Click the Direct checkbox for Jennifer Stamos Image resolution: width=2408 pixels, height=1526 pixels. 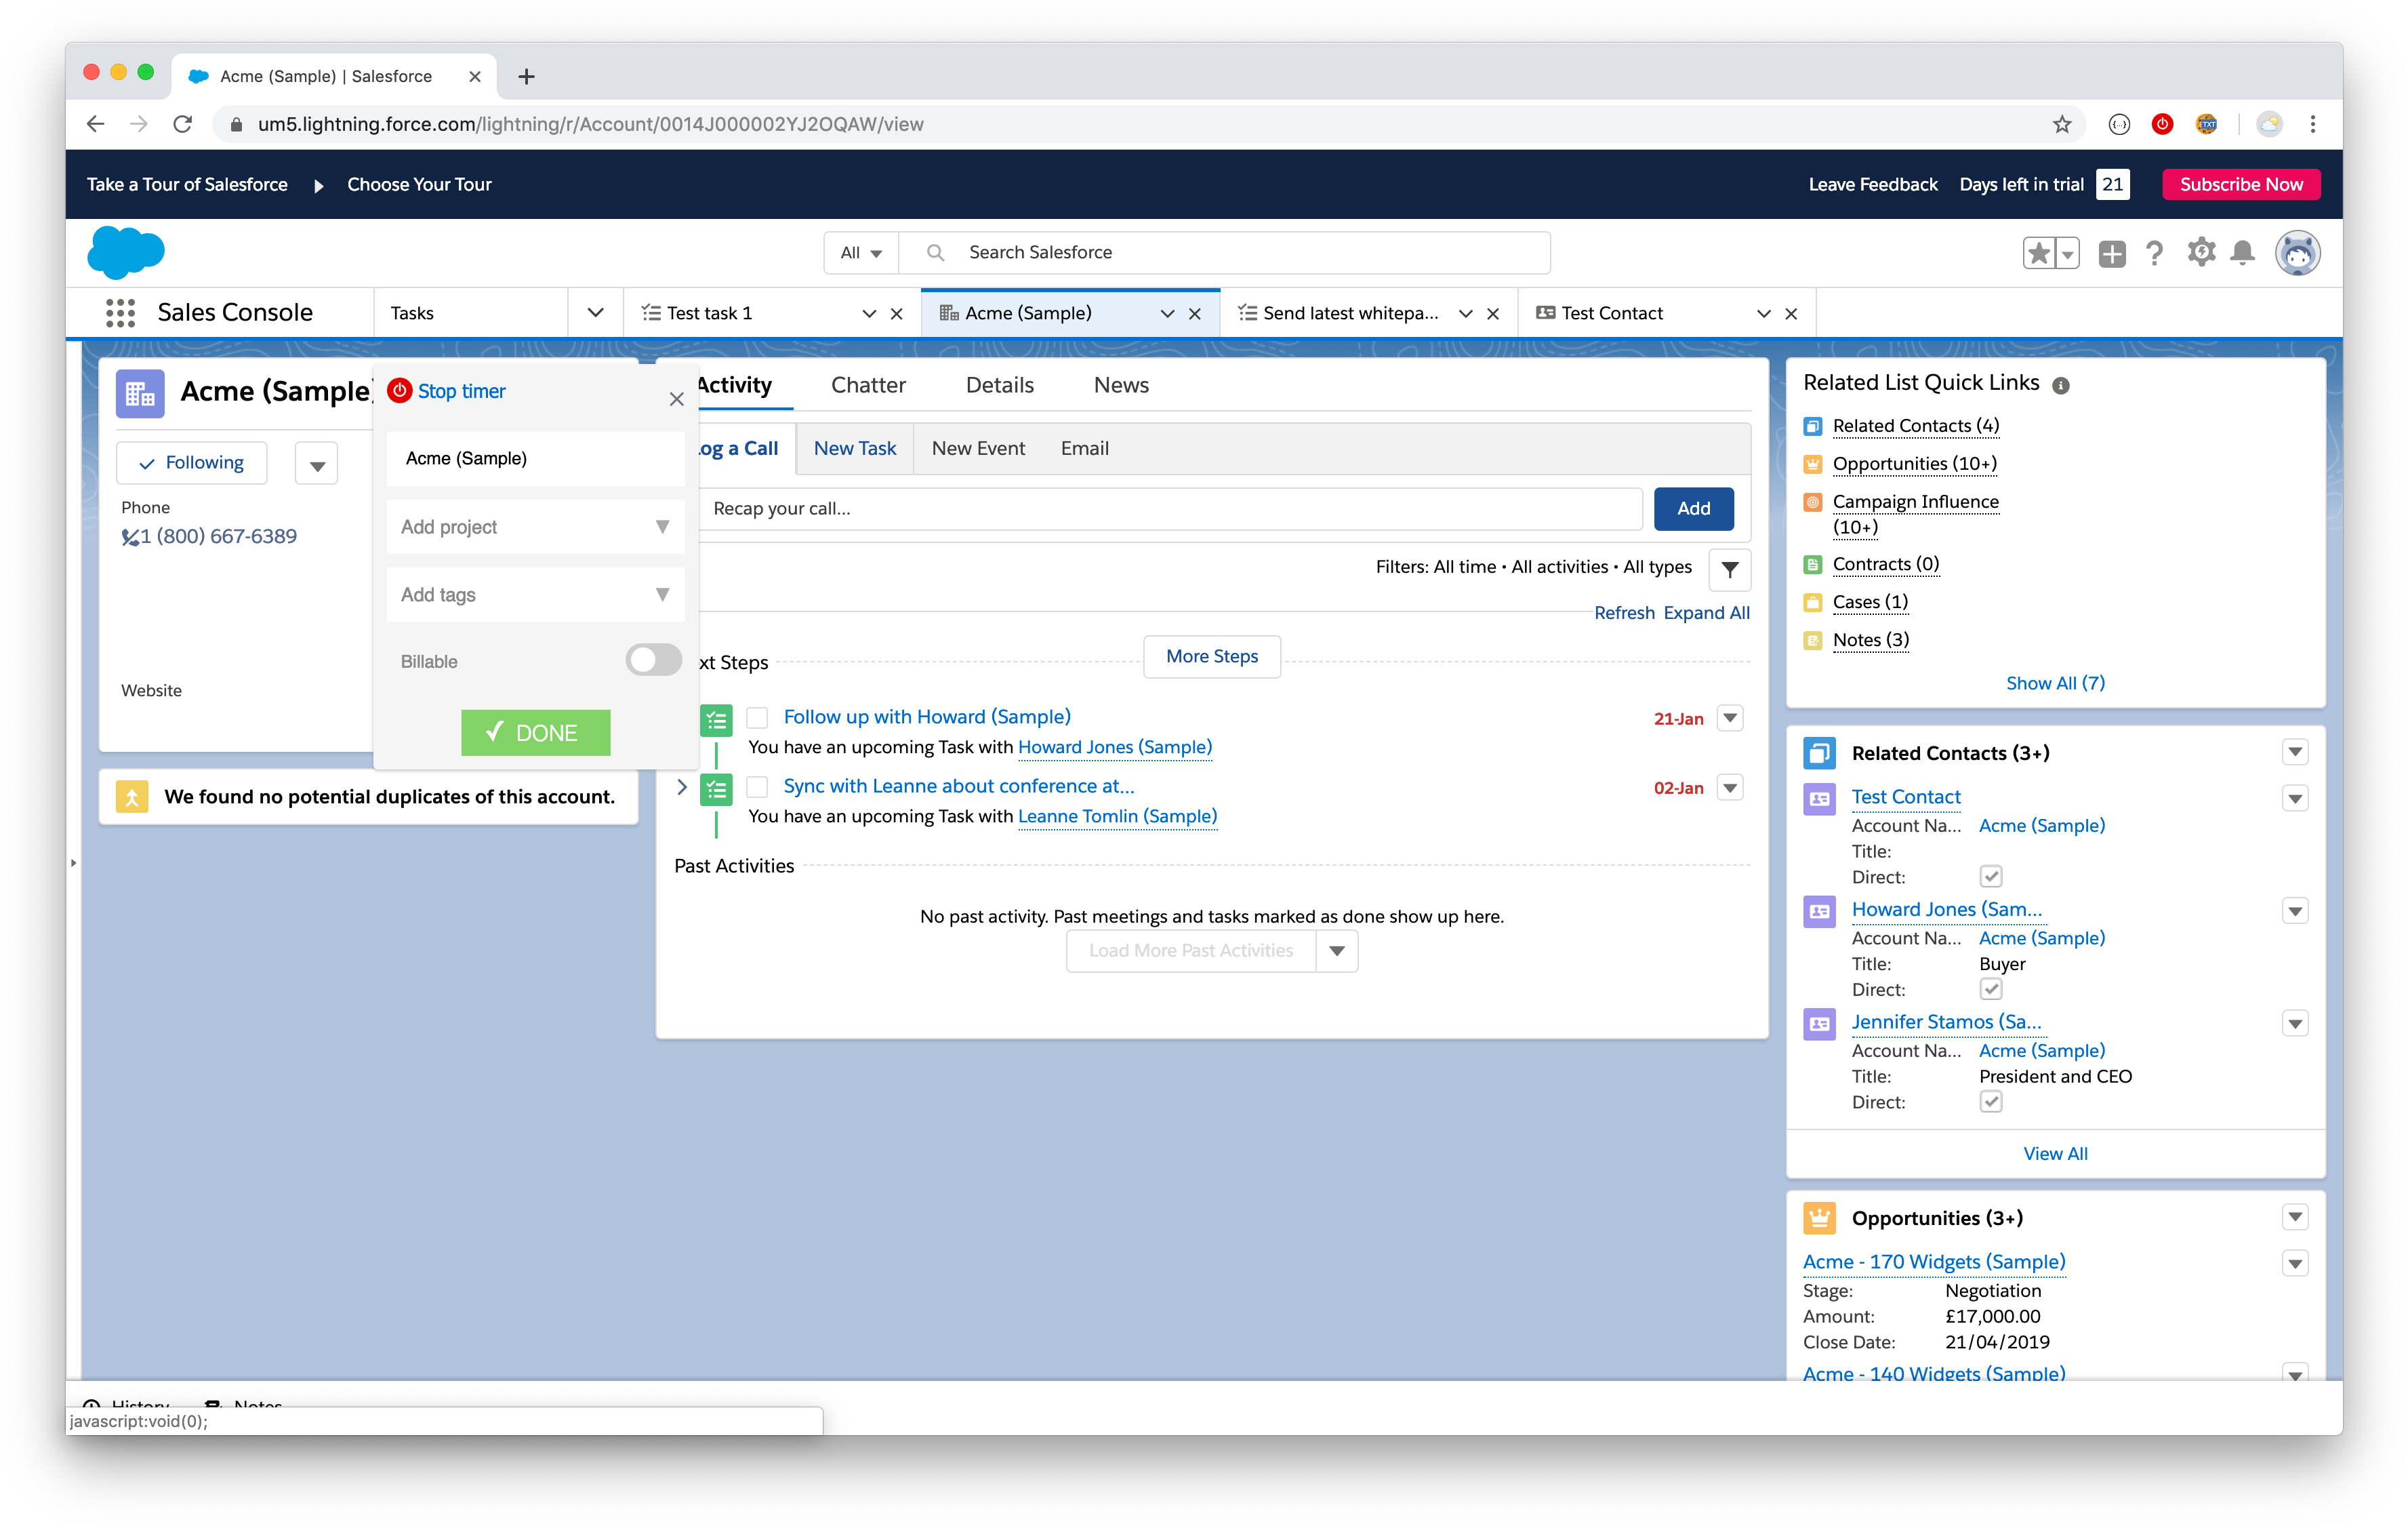[x=1990, y=1102]
